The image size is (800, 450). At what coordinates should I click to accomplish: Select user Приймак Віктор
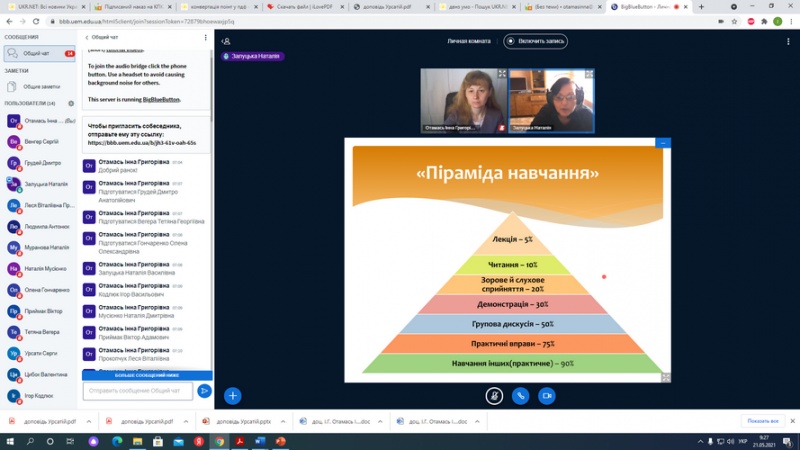[39, 311]
